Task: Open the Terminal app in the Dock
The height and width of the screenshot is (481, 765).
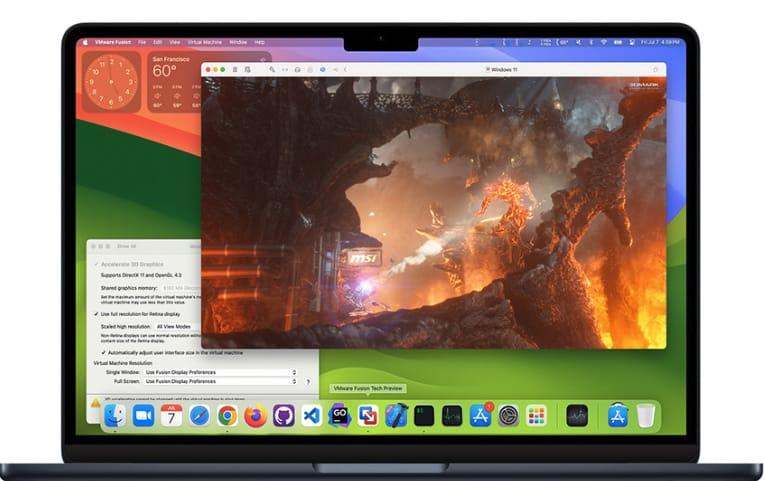Action: 424,416
